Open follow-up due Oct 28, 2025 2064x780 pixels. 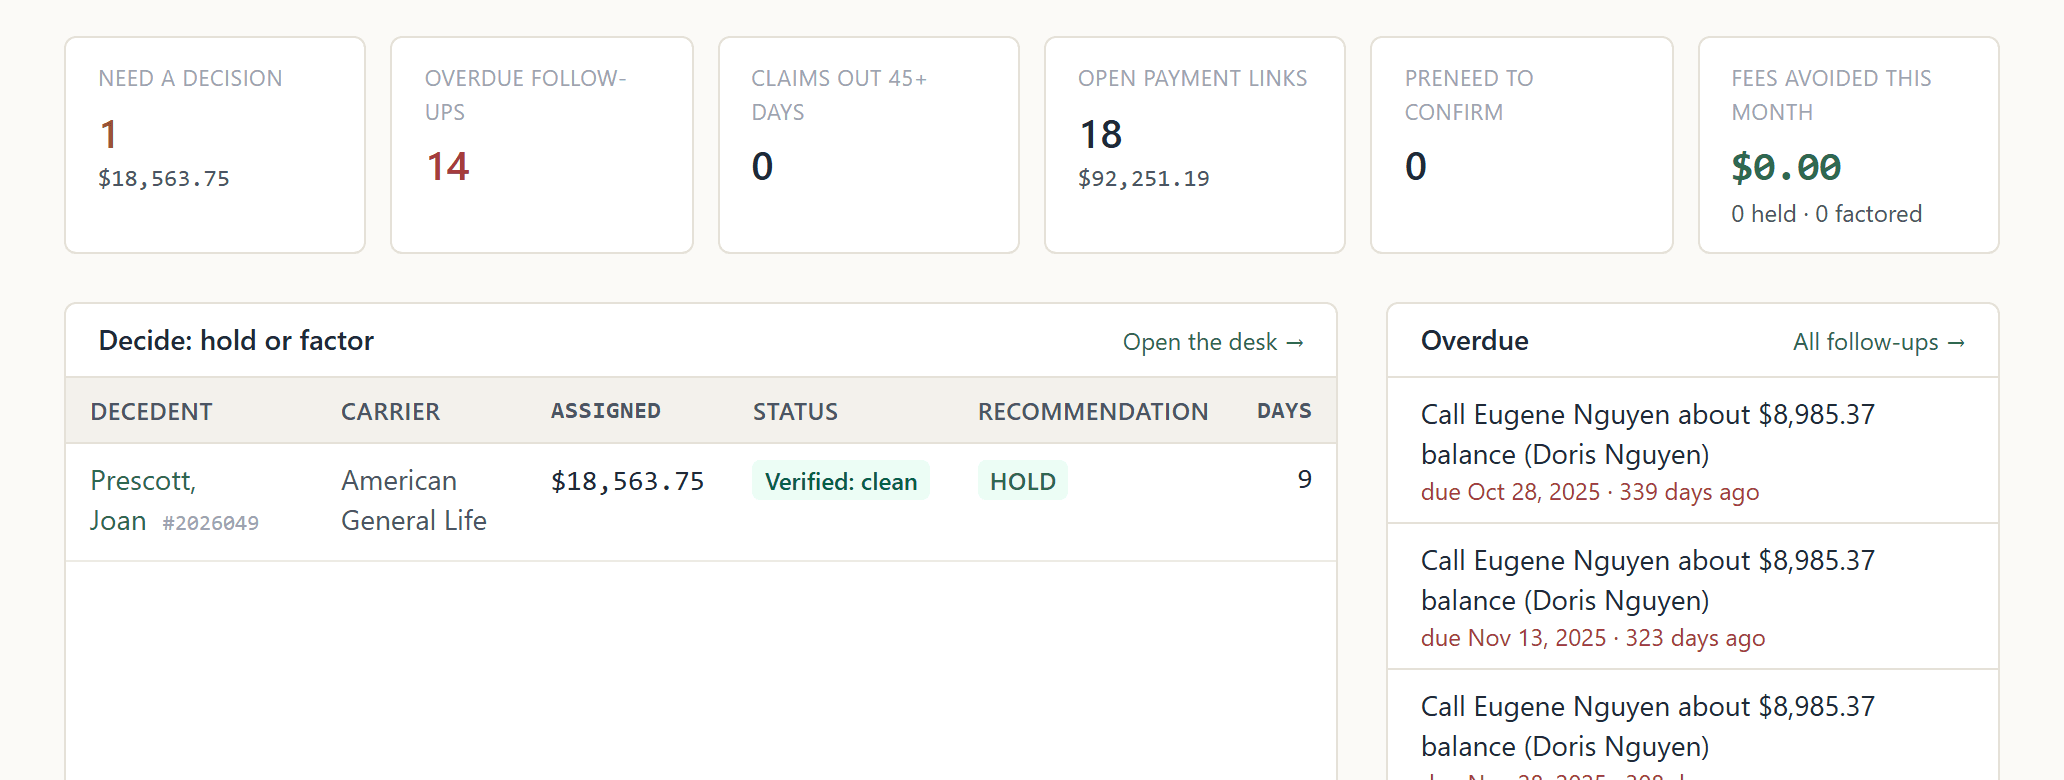(x=1692, y=450)
